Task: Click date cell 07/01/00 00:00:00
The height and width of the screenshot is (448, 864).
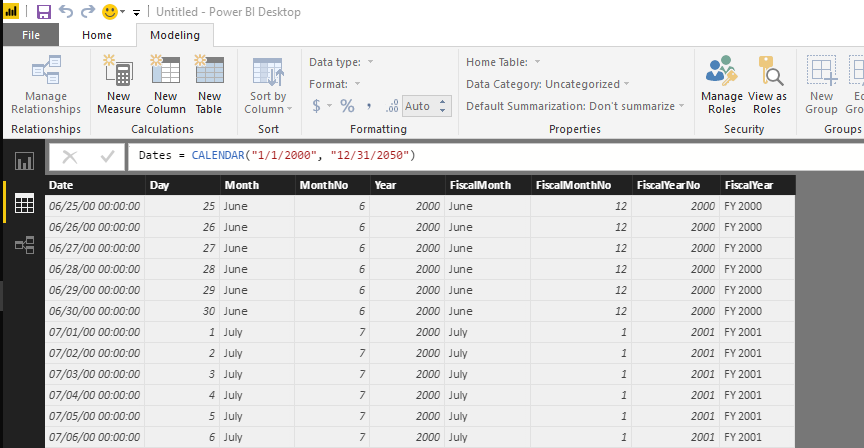Action: tap(95, 332)
